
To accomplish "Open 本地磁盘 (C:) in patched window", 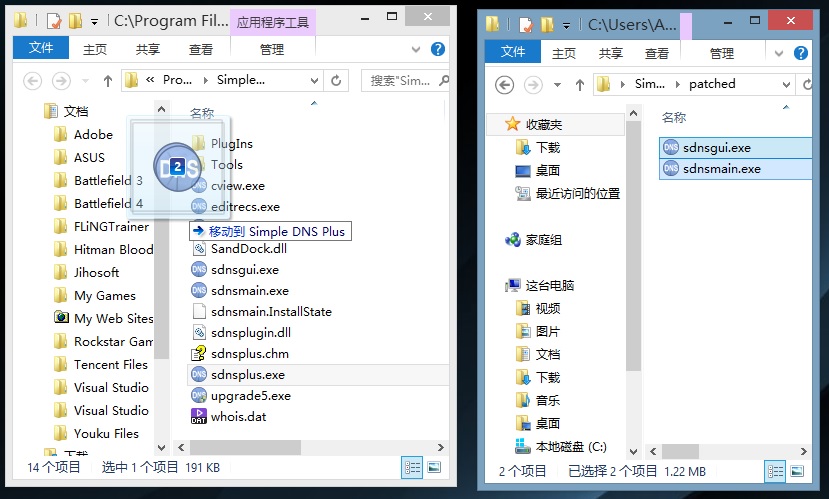I will click(561, 447).
